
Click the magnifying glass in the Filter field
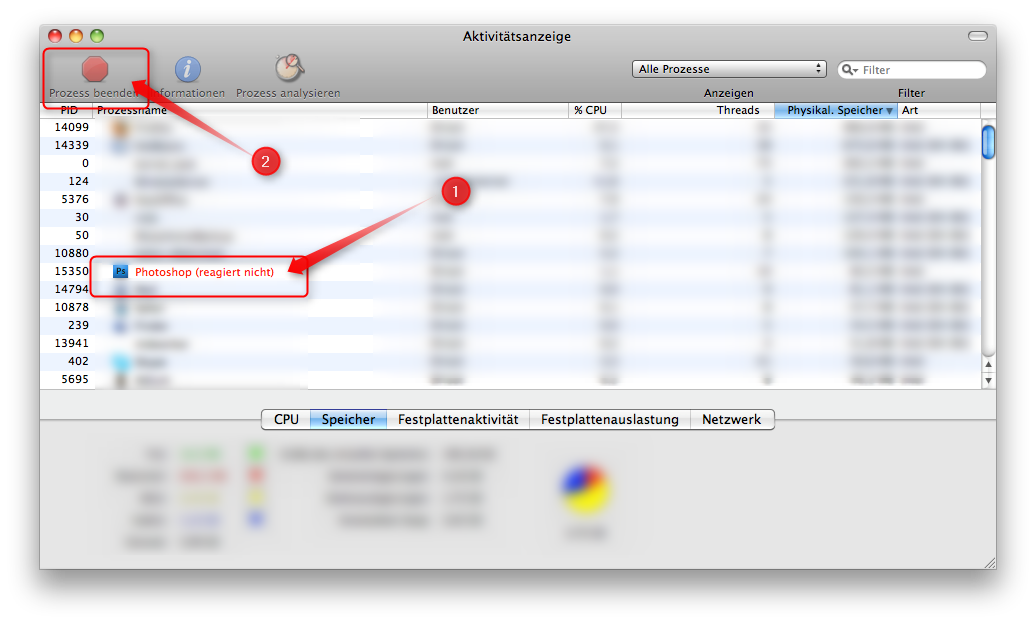click(851, 69)
